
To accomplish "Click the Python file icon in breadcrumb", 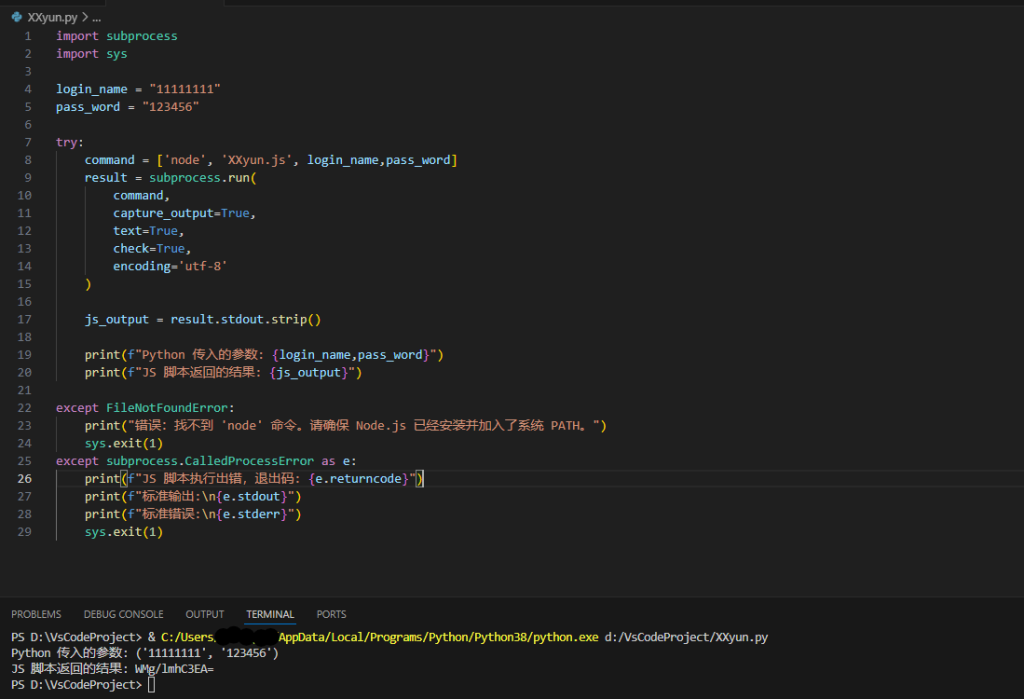I will click(x=17, y=18).
